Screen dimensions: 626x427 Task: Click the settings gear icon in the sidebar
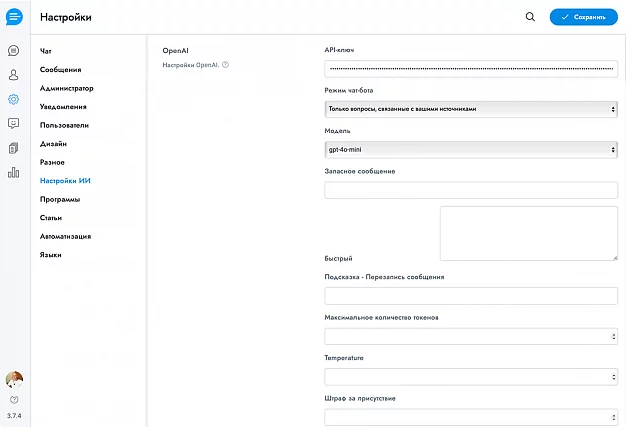pyautogui.click(x=13, y=99)
